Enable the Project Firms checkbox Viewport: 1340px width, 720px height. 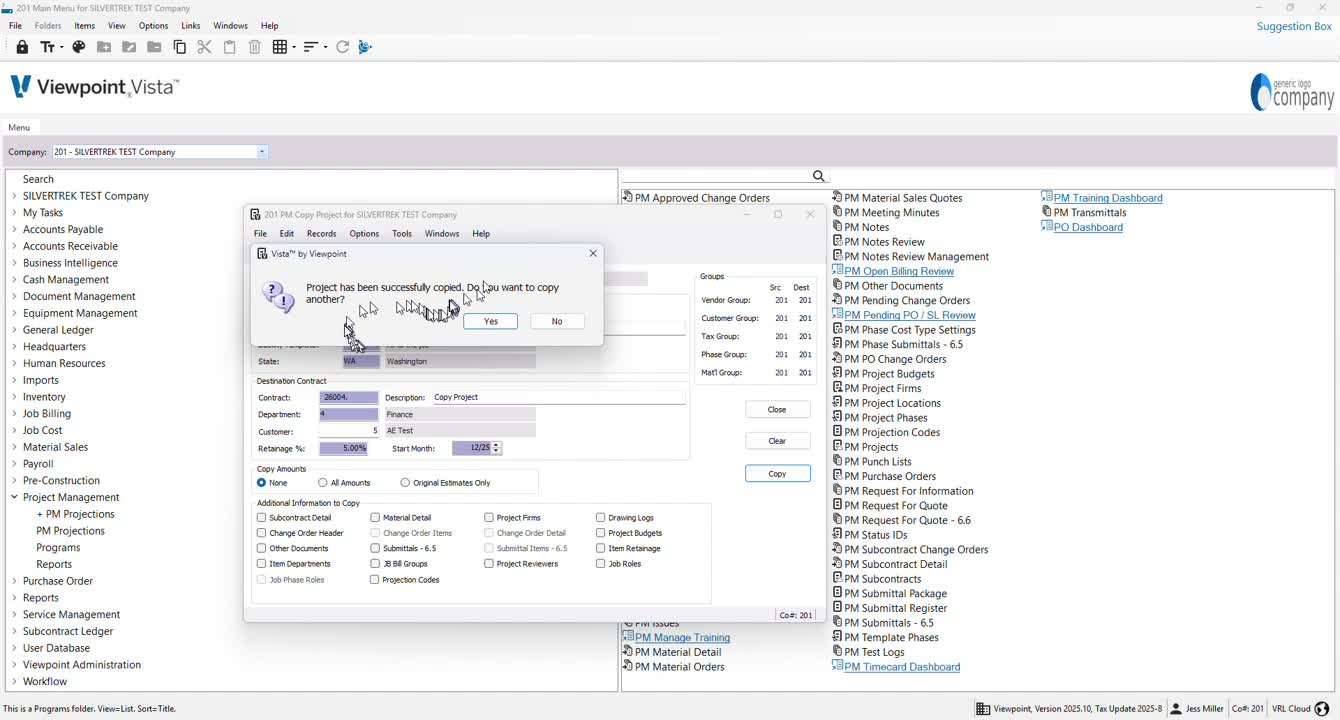[489, 518]
